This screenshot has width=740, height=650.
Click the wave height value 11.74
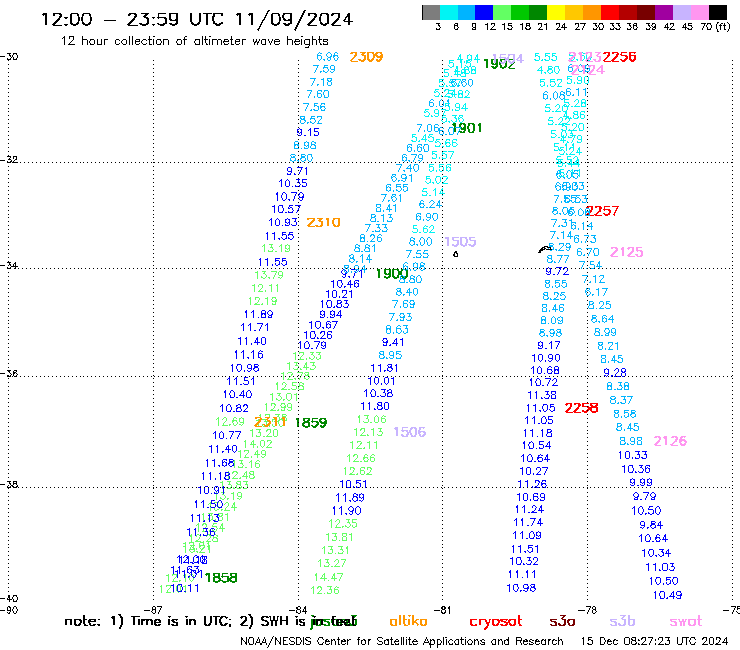528,523
